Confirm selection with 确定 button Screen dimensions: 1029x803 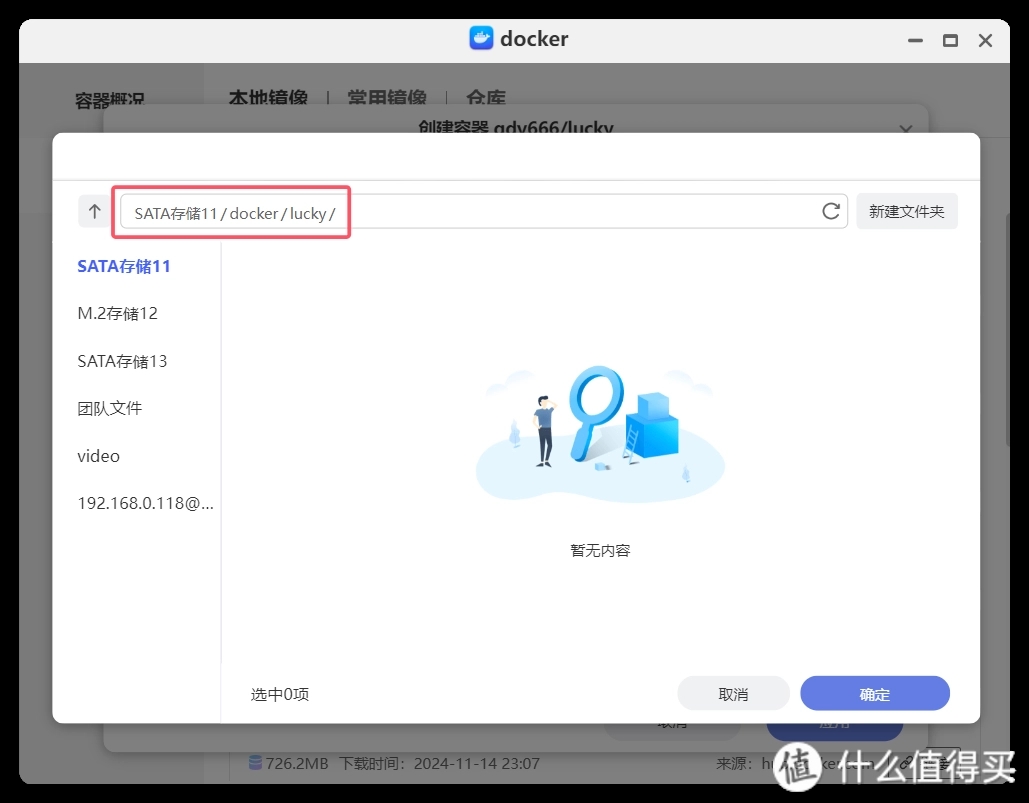coord(875,693)
